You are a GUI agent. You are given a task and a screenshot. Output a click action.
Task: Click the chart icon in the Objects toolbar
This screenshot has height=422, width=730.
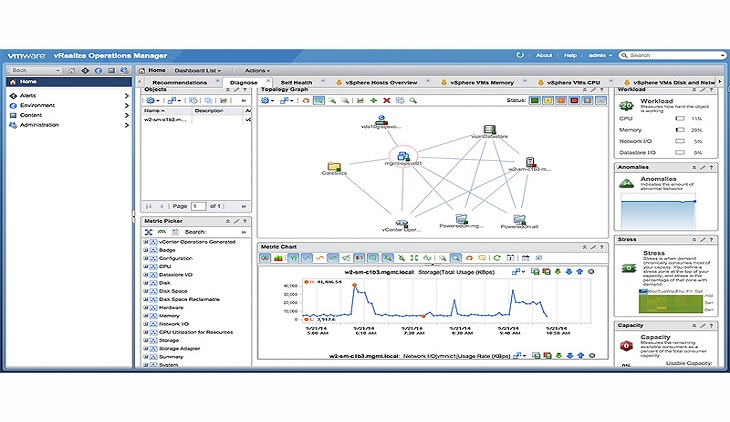224,101
